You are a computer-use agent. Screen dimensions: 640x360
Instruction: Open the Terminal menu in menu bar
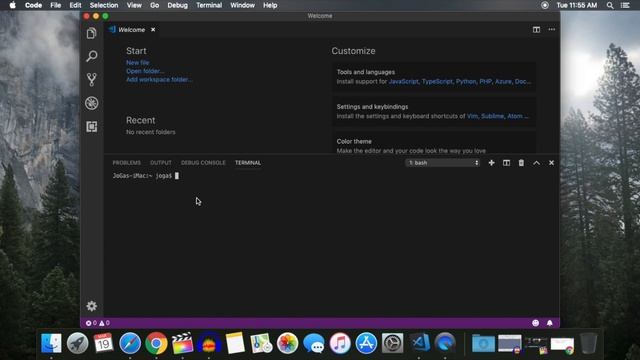209,5
